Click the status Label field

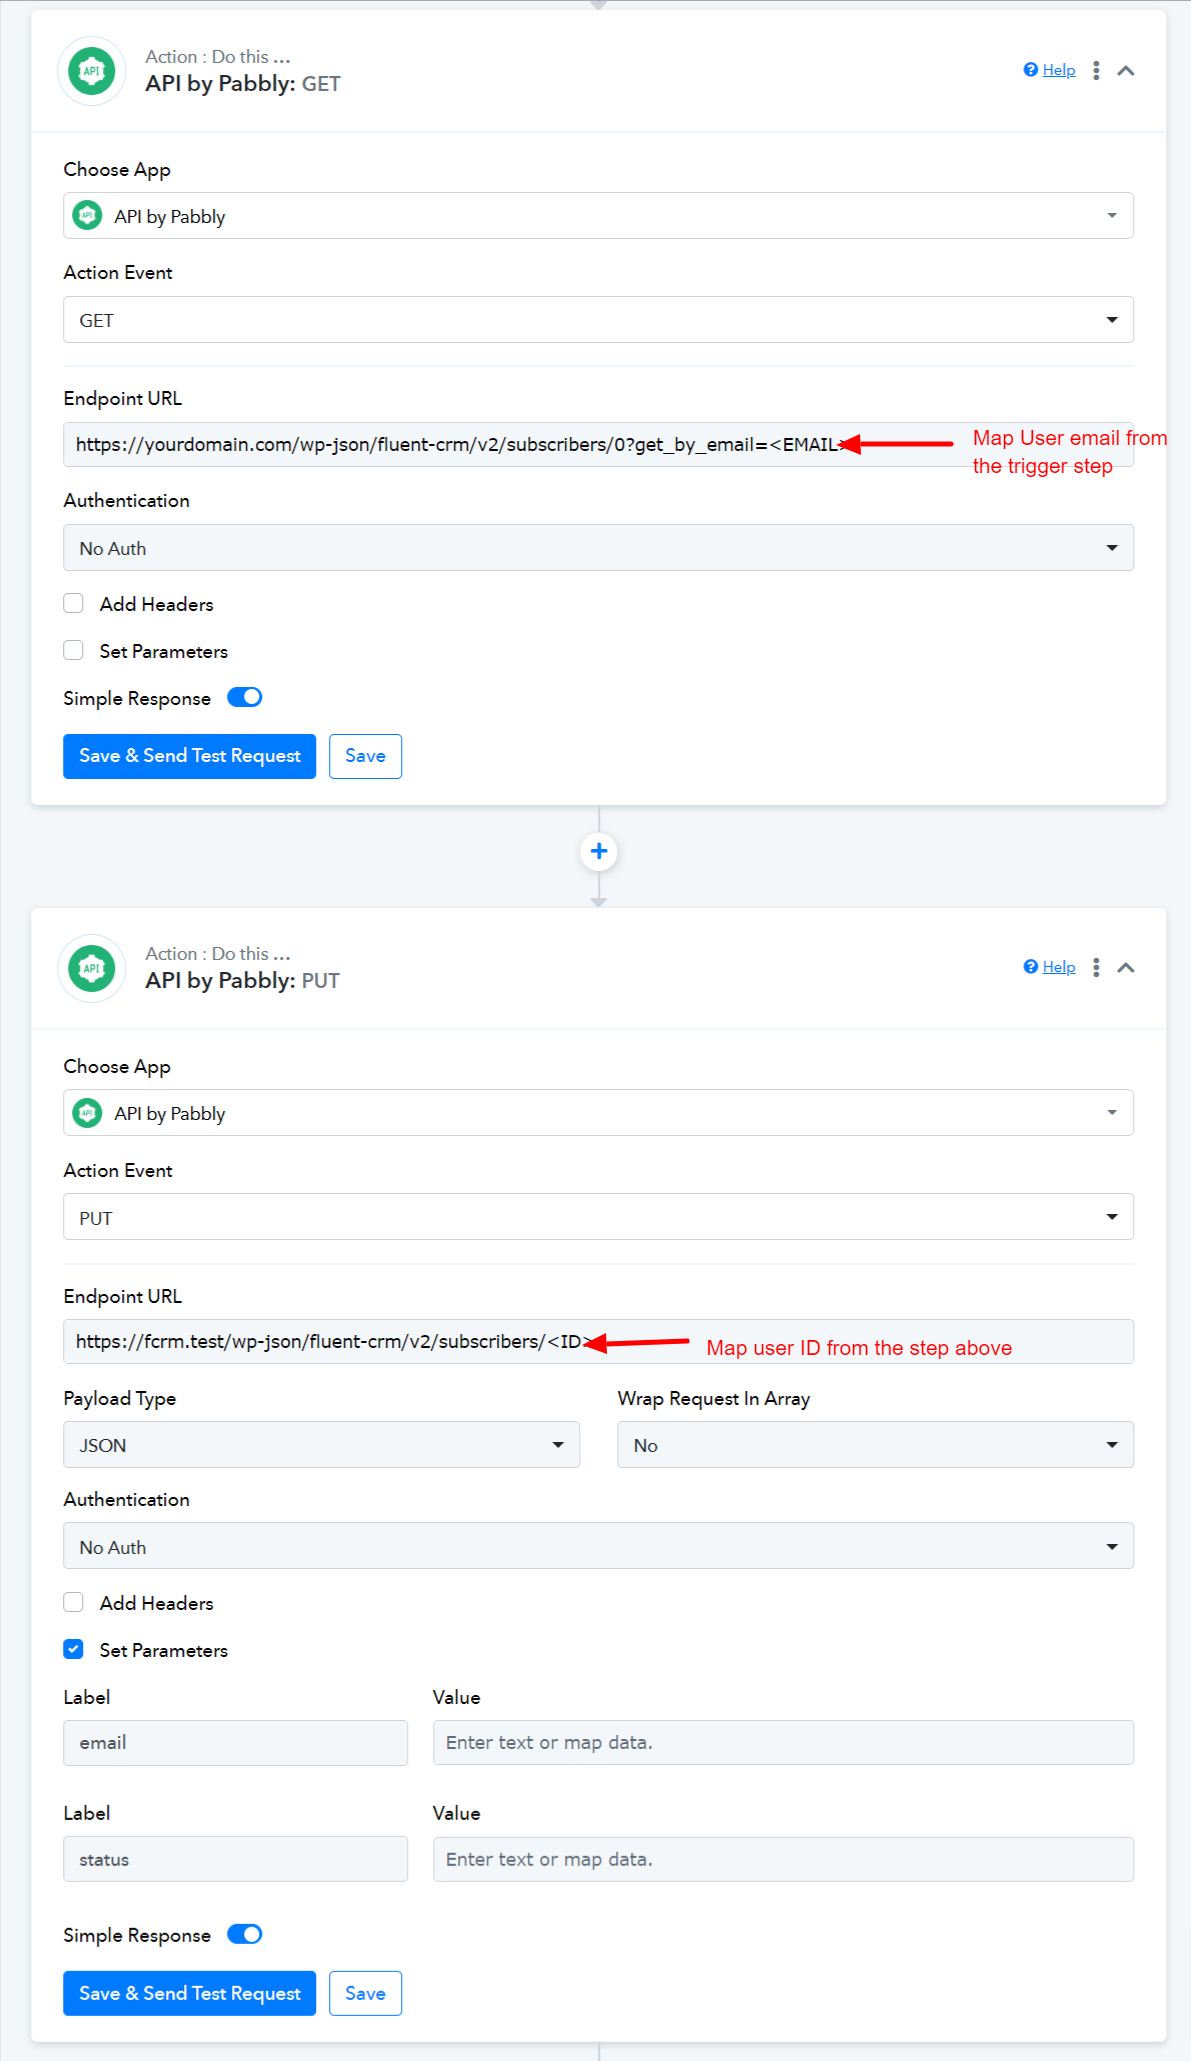(235, 1859)
